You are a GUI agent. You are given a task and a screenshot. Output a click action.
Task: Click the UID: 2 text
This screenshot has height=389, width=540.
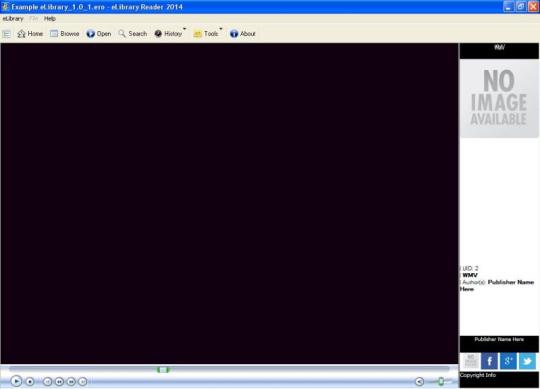tap(470, 268)
